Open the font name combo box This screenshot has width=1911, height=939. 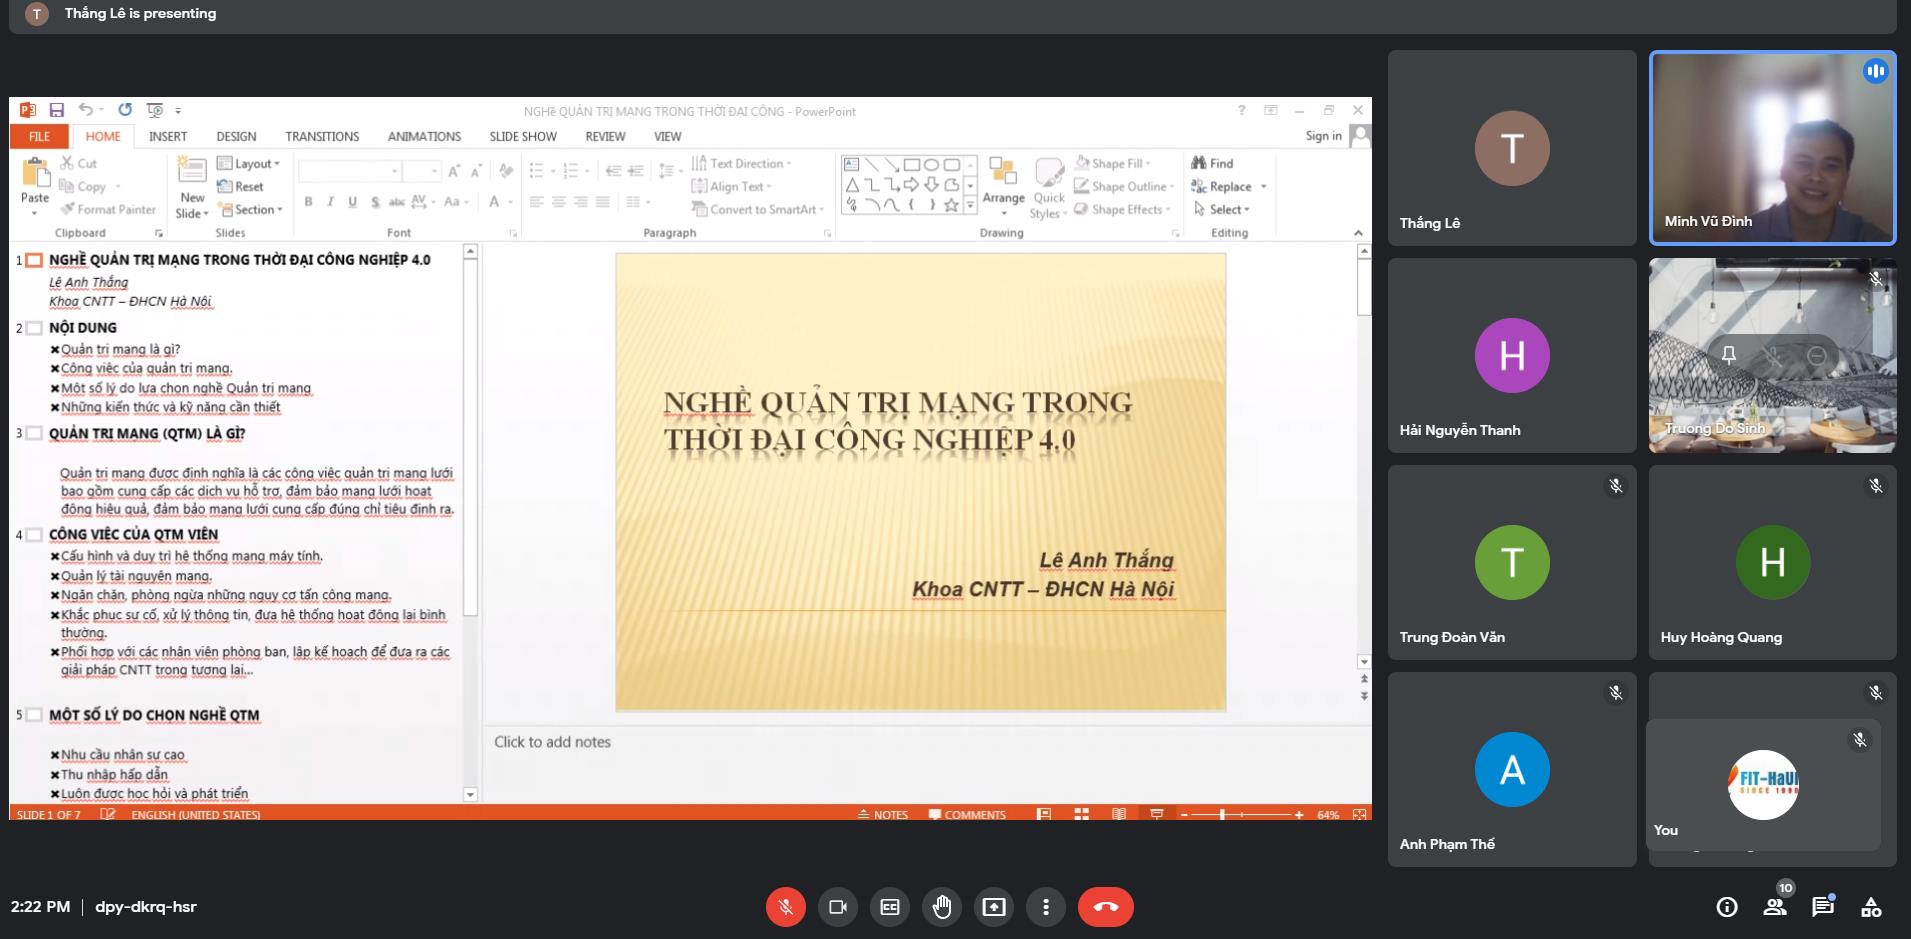349,171
